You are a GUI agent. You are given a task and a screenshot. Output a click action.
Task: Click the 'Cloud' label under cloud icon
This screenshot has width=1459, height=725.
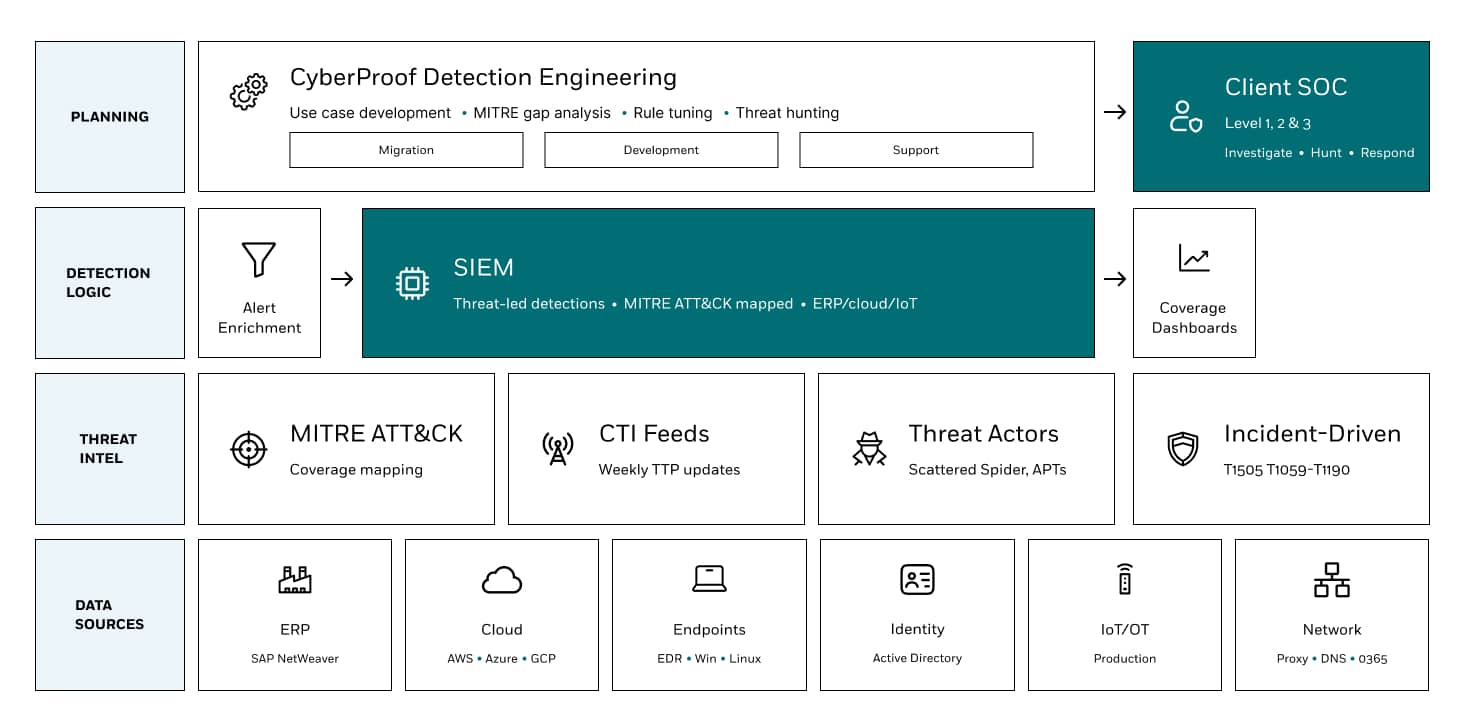coord(502,629)
